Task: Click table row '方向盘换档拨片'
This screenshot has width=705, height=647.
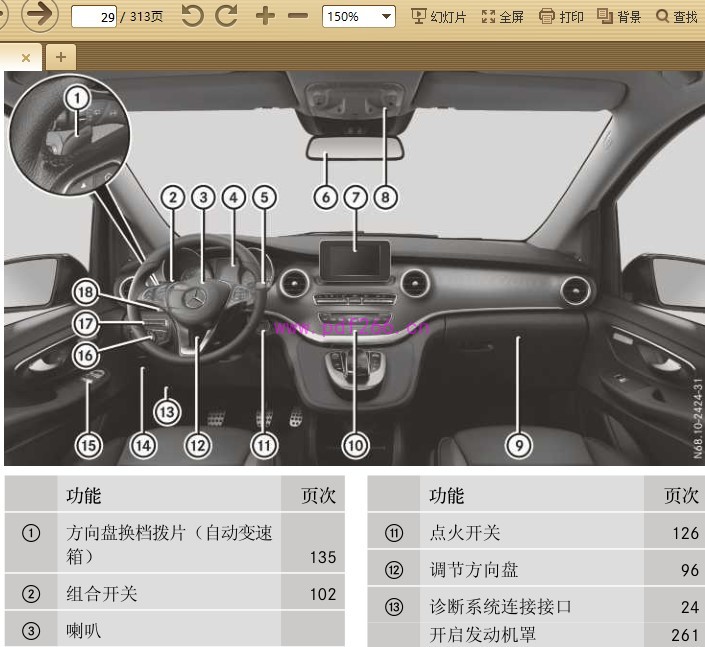Action: [174, 542]
